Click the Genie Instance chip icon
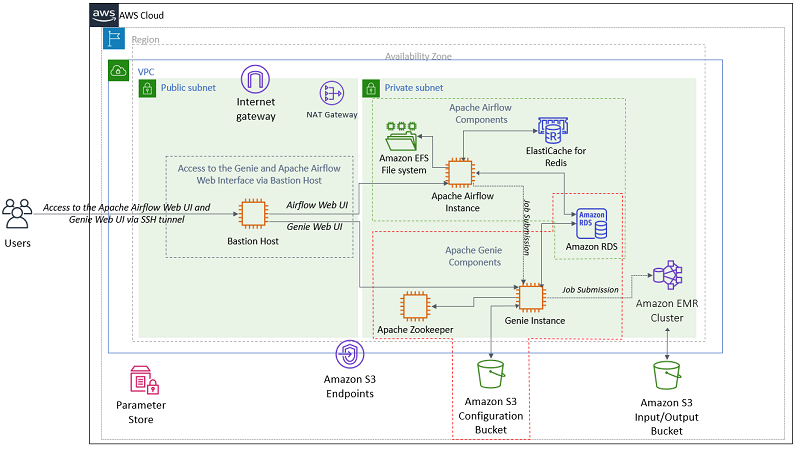Image resolution: width=800 pixels, height=449 pixels. tap(531, 297)
